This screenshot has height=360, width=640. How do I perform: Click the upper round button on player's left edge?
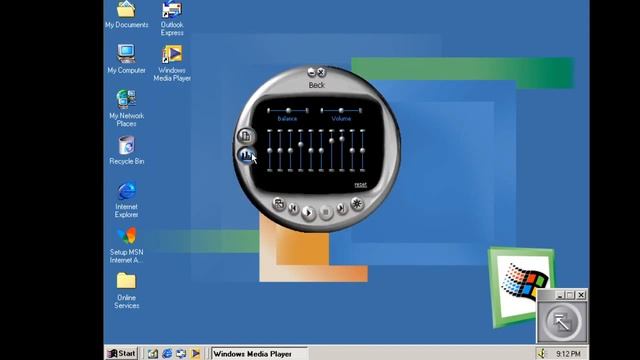(x=245, y=136)
